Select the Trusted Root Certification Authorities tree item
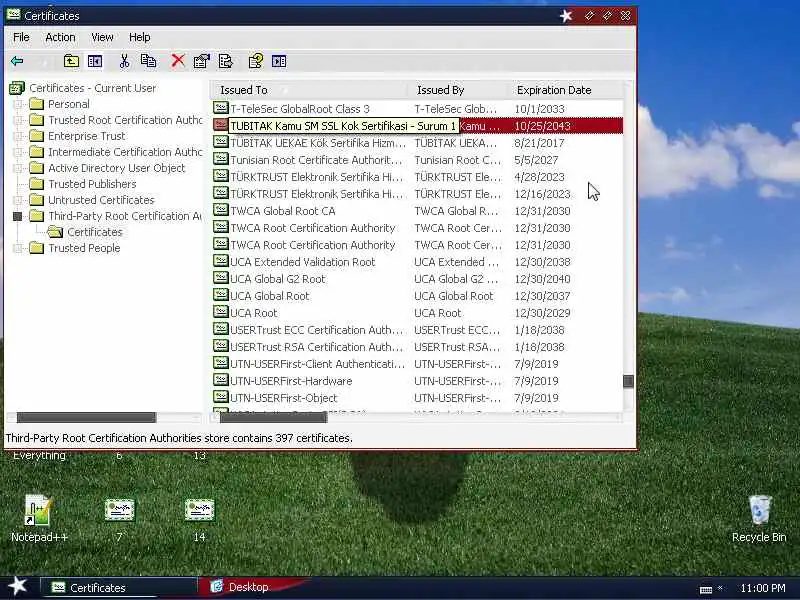 (125, 120)
